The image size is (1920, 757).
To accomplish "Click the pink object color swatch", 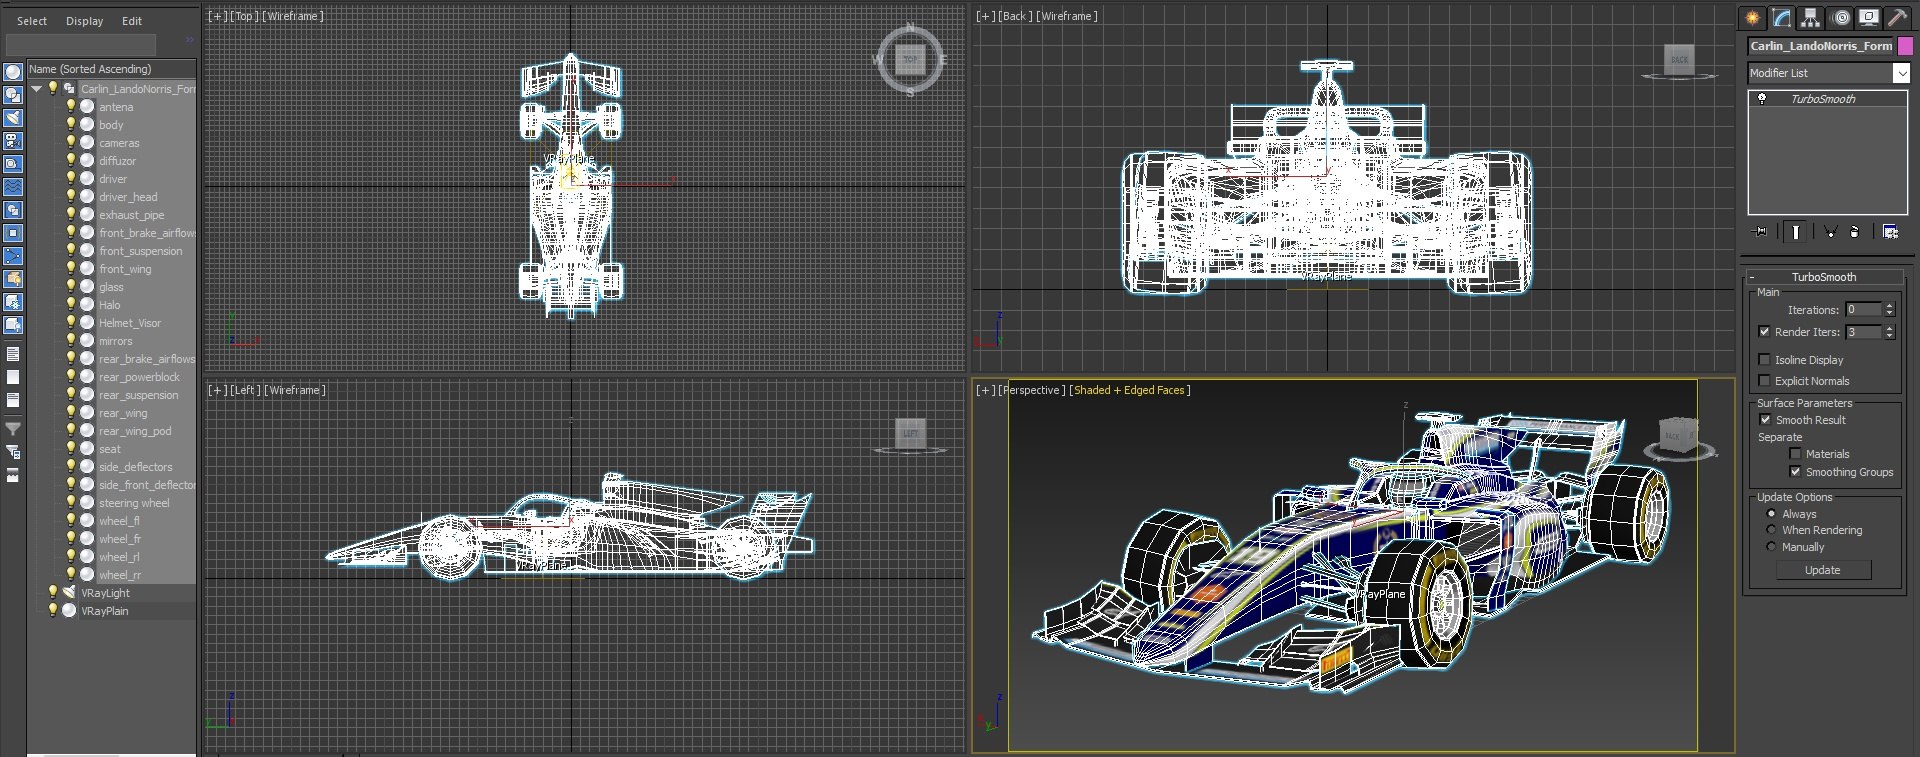I will (1905, 46).
